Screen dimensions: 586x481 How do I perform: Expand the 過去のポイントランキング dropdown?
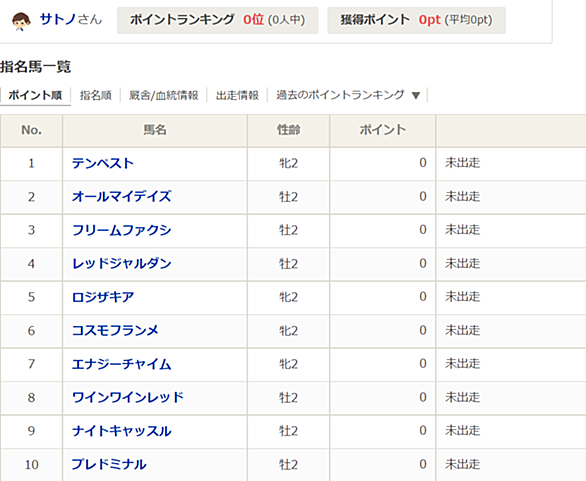point(348,95)
